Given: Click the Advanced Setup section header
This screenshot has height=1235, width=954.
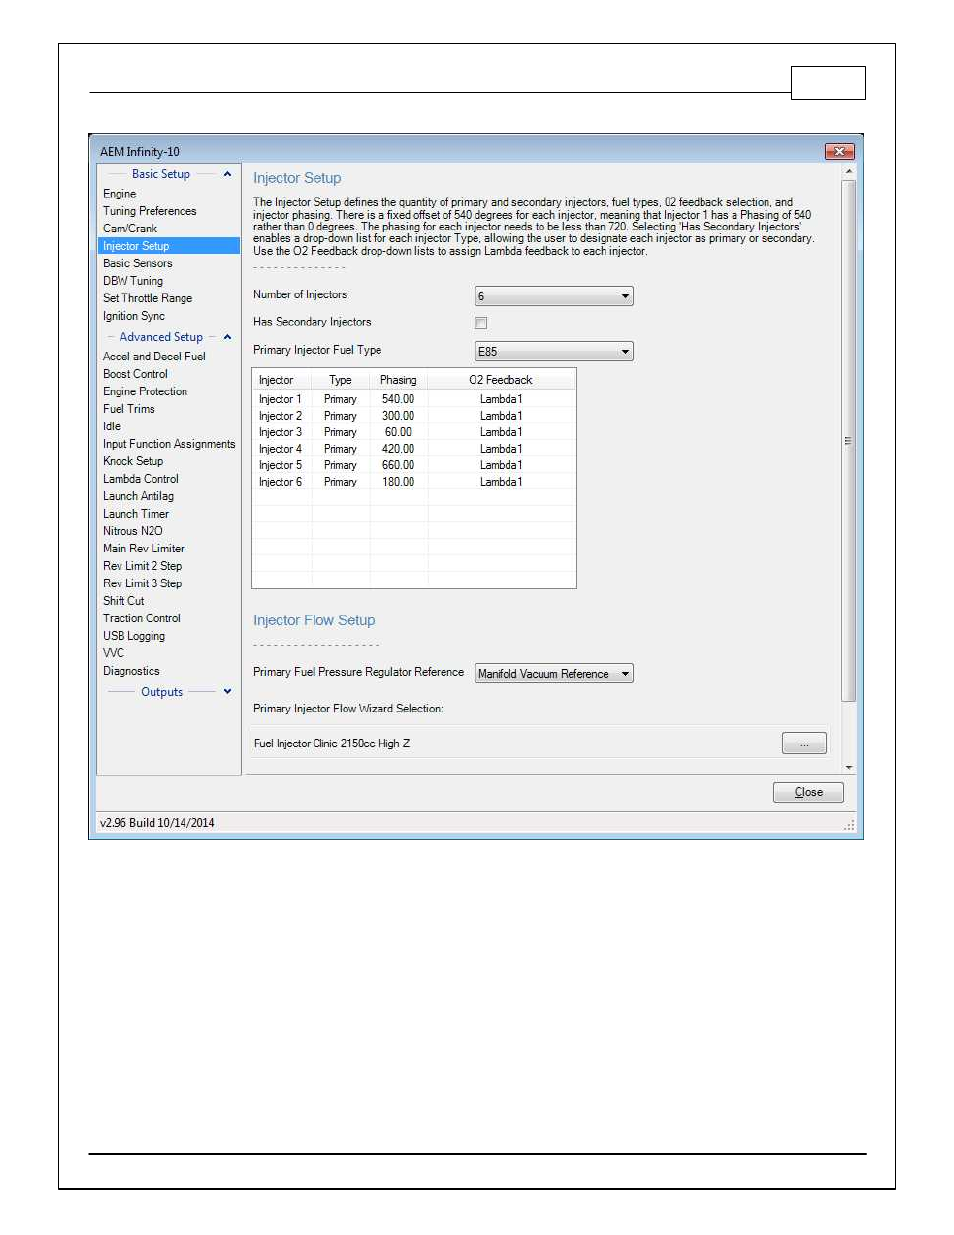Looking at the screenshot, I should click(x=161, y=337).
